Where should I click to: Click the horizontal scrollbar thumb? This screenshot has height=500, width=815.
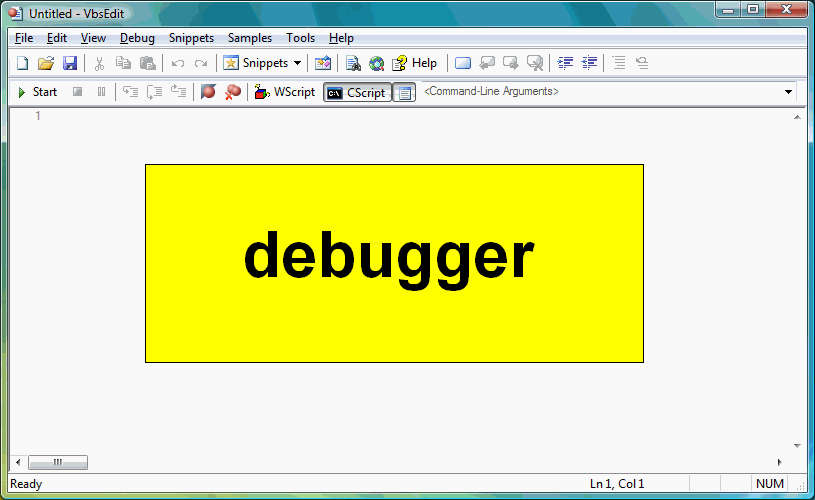pyautogui.click(x=57, y=462)
